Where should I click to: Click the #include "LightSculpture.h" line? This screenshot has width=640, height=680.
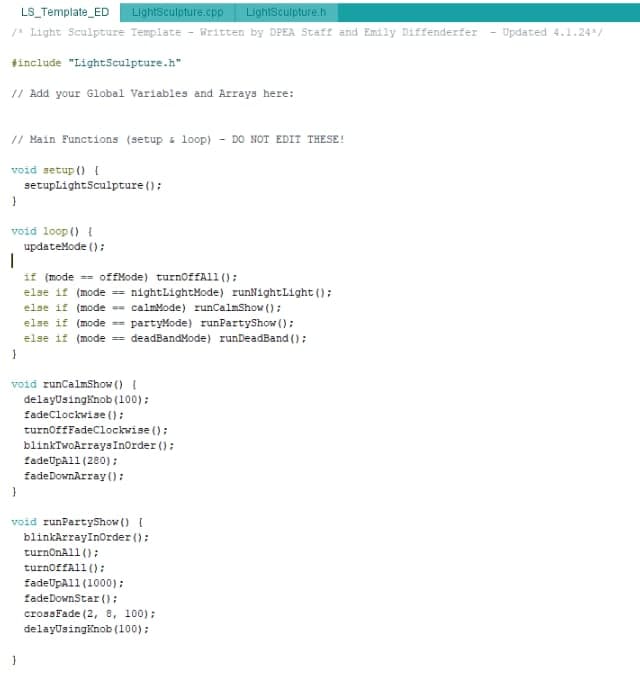tap(96, 63)
